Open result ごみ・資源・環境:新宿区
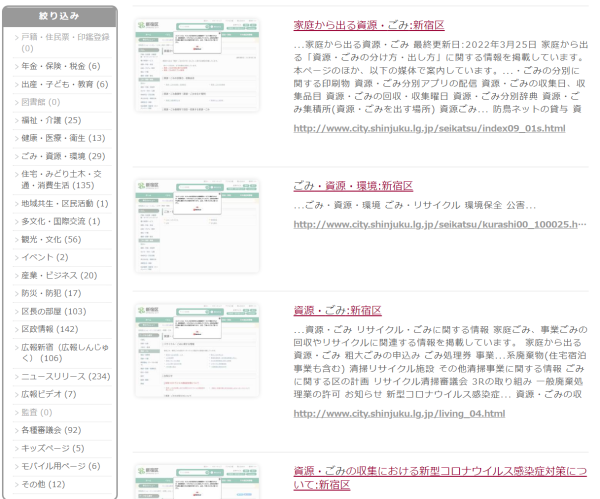Screen dimensions: 600x499 coord(353,186)
